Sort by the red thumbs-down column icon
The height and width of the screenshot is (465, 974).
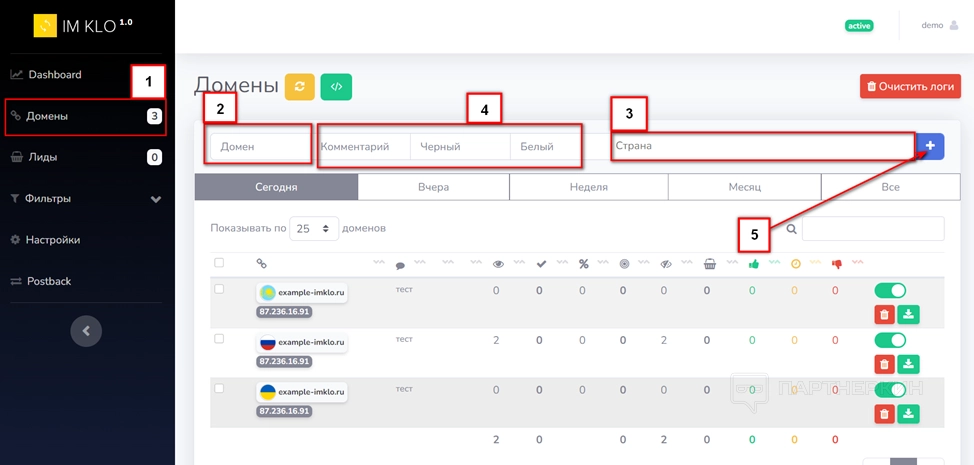tap(836, 264)
